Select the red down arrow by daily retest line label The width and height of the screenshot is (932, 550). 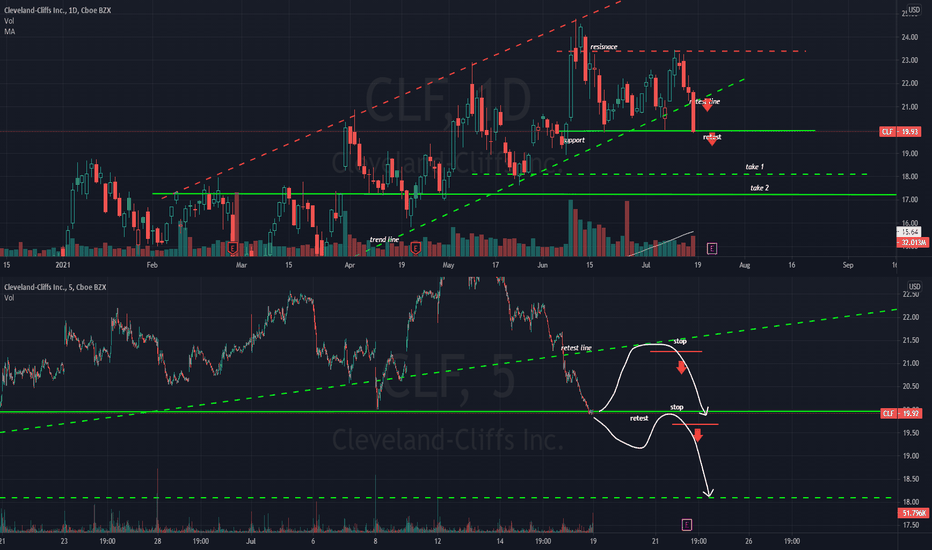point(707,106)
